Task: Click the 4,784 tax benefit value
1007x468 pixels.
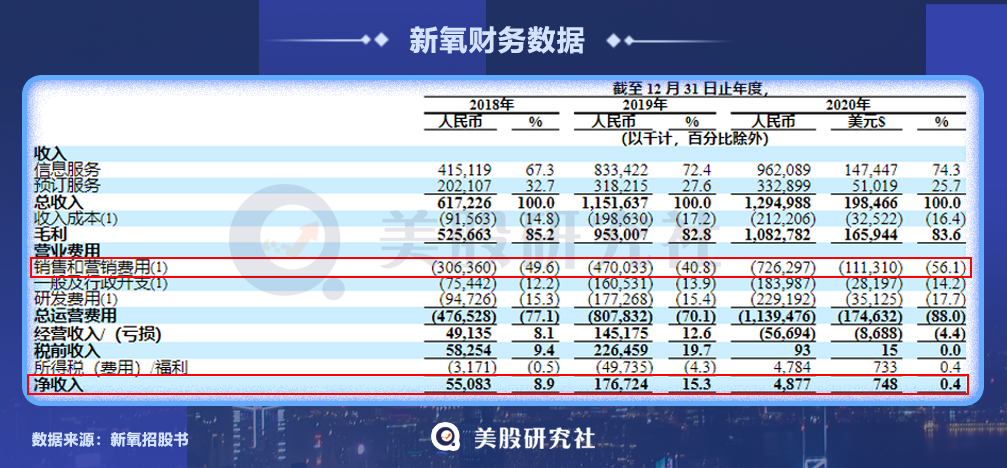Action: point(792,368)
